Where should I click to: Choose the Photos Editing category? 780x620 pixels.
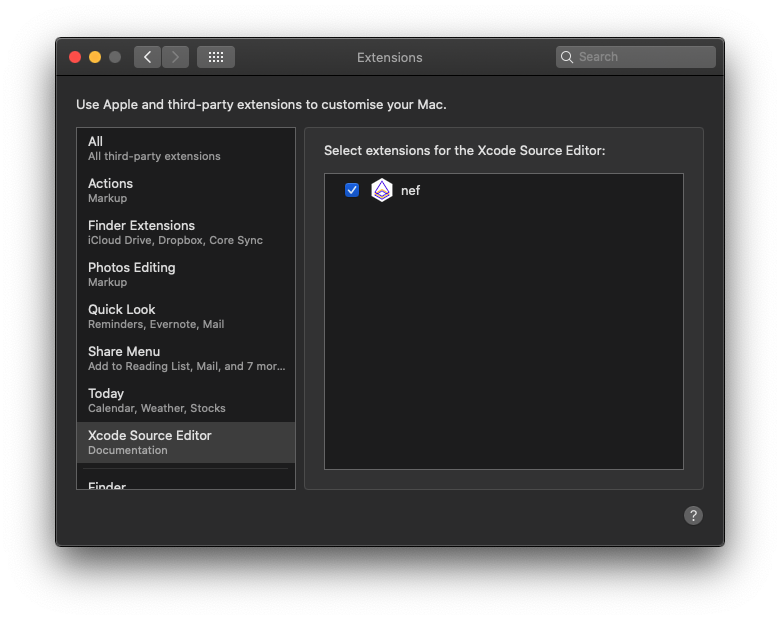coord(186,275)
